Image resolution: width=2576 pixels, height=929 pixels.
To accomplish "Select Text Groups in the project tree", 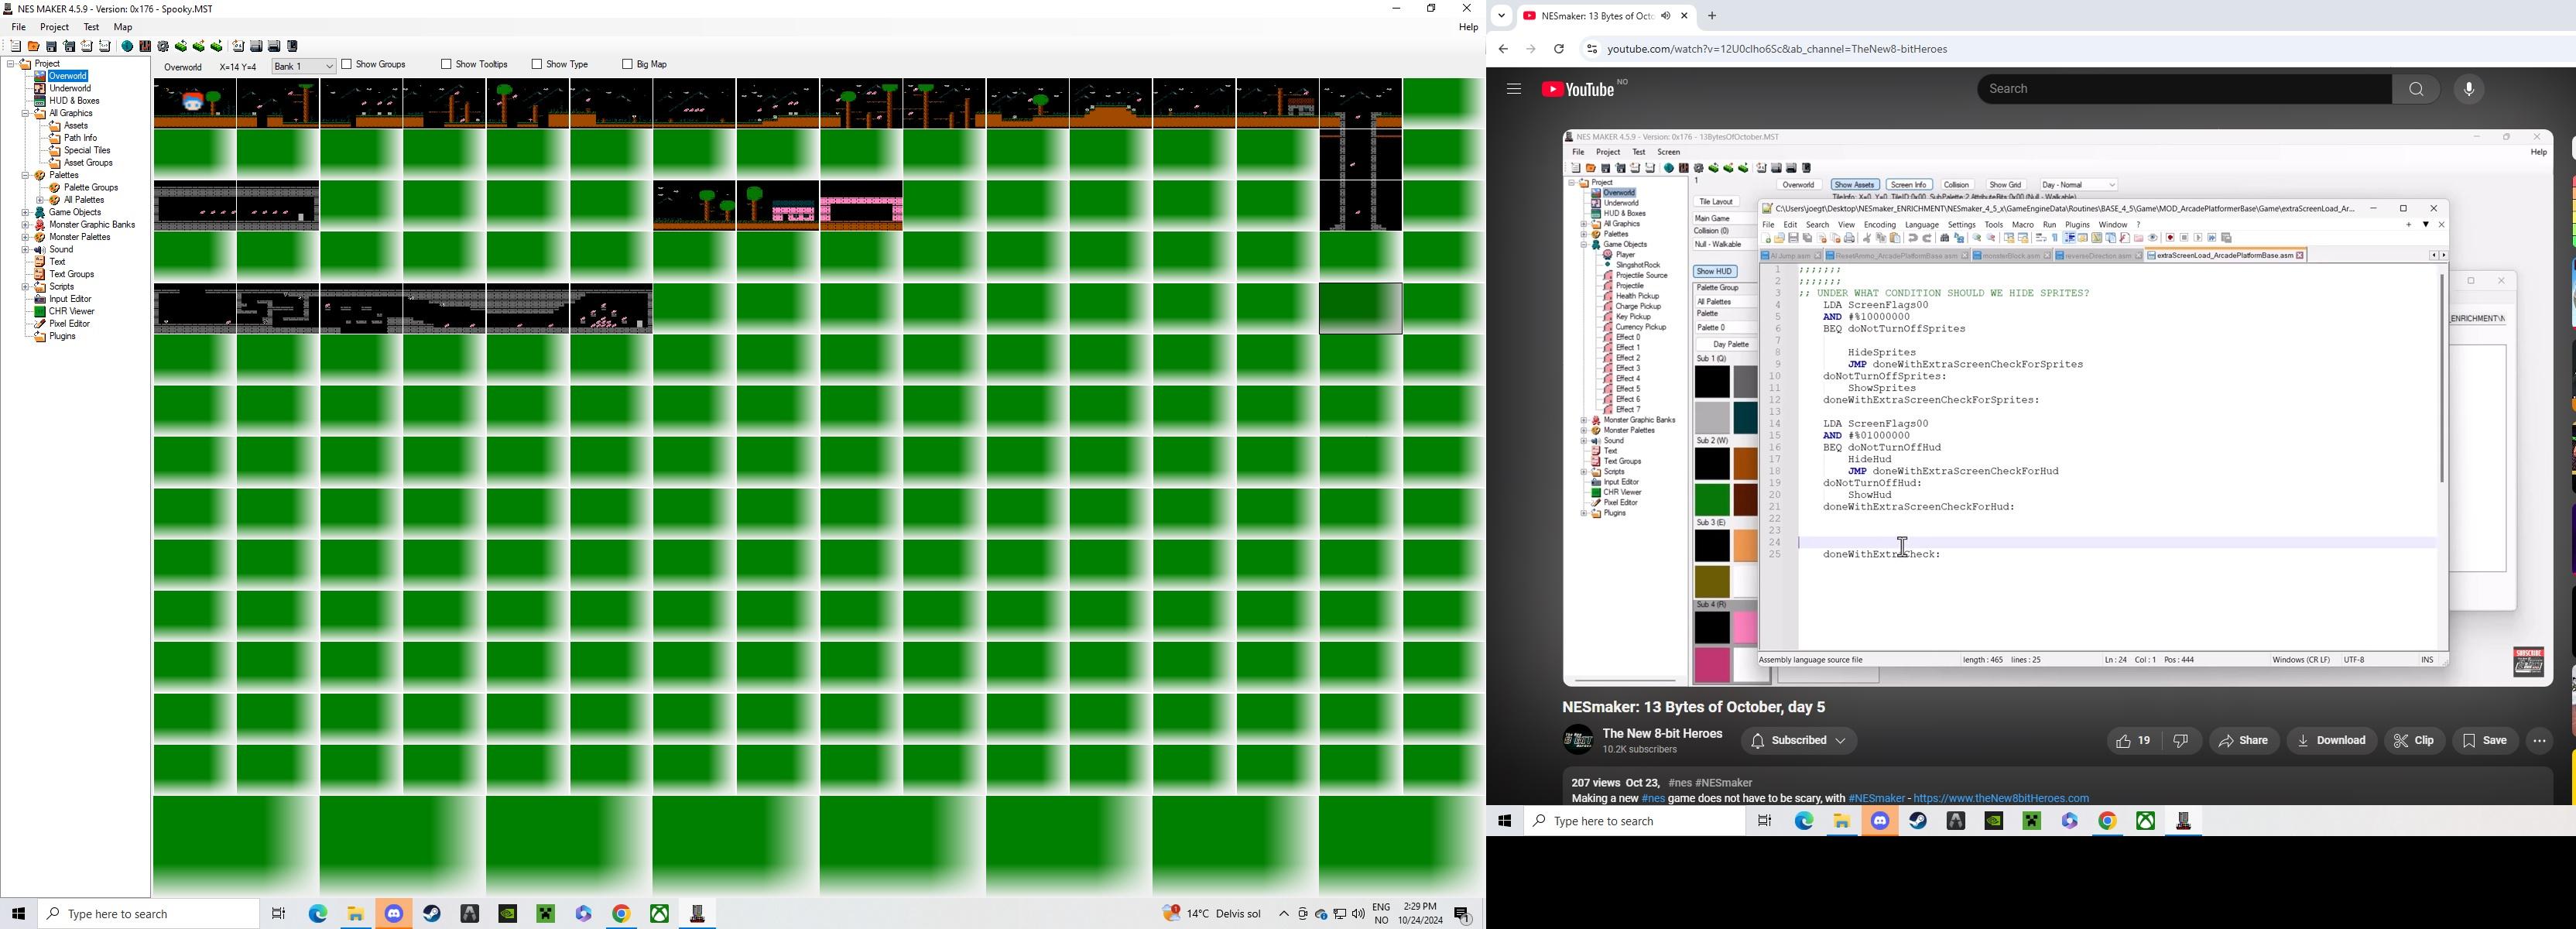I will click(x=72, y=274).
